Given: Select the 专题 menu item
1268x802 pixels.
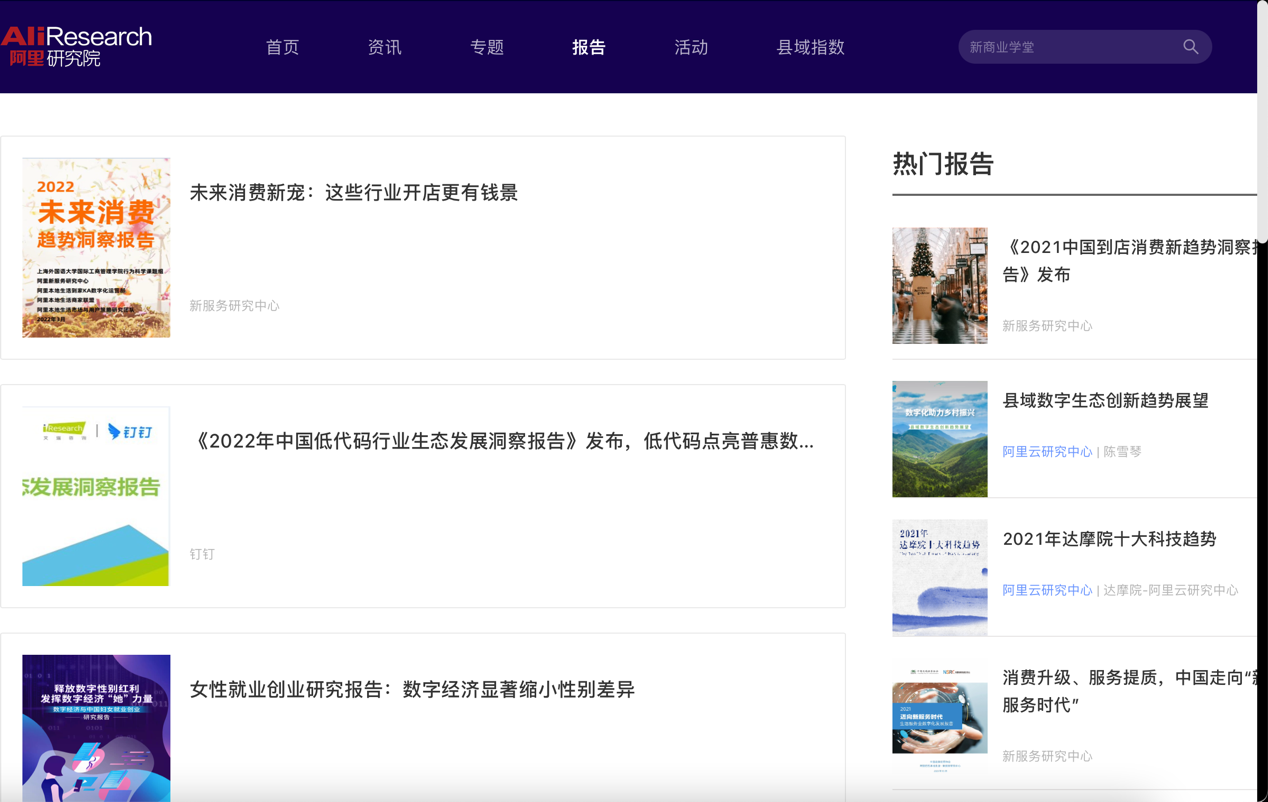Looking at the screenshot, I should point(487,47).
